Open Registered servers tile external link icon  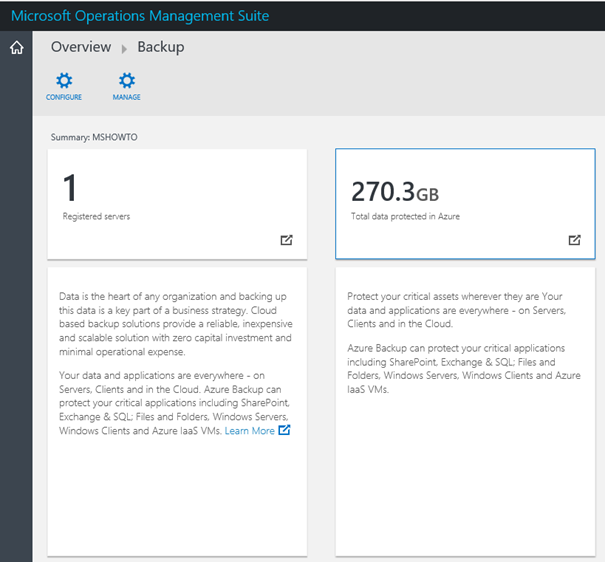pos(286,240)
